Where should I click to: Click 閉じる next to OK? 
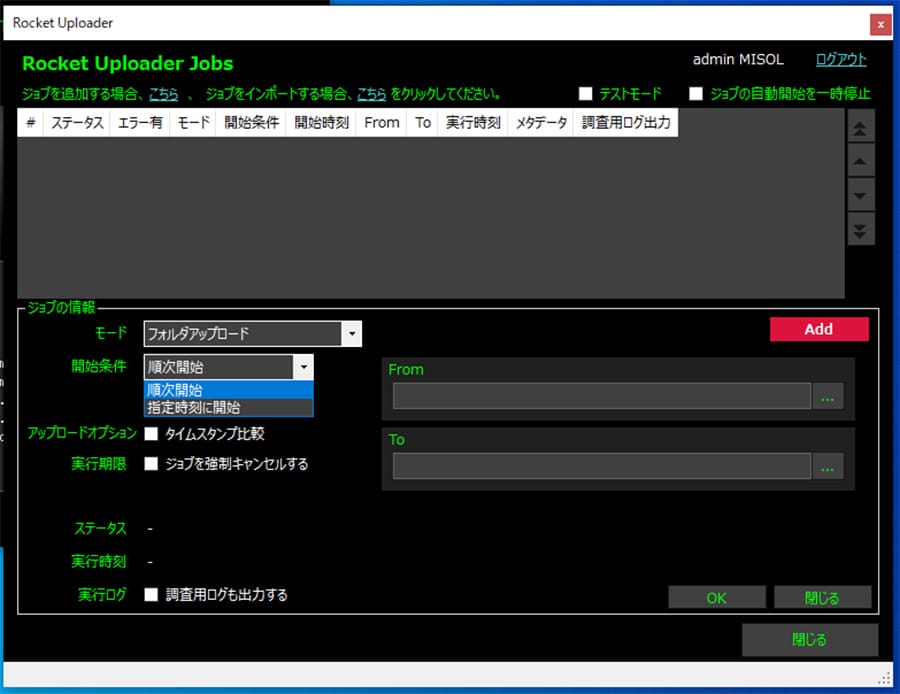pos(823,598)
